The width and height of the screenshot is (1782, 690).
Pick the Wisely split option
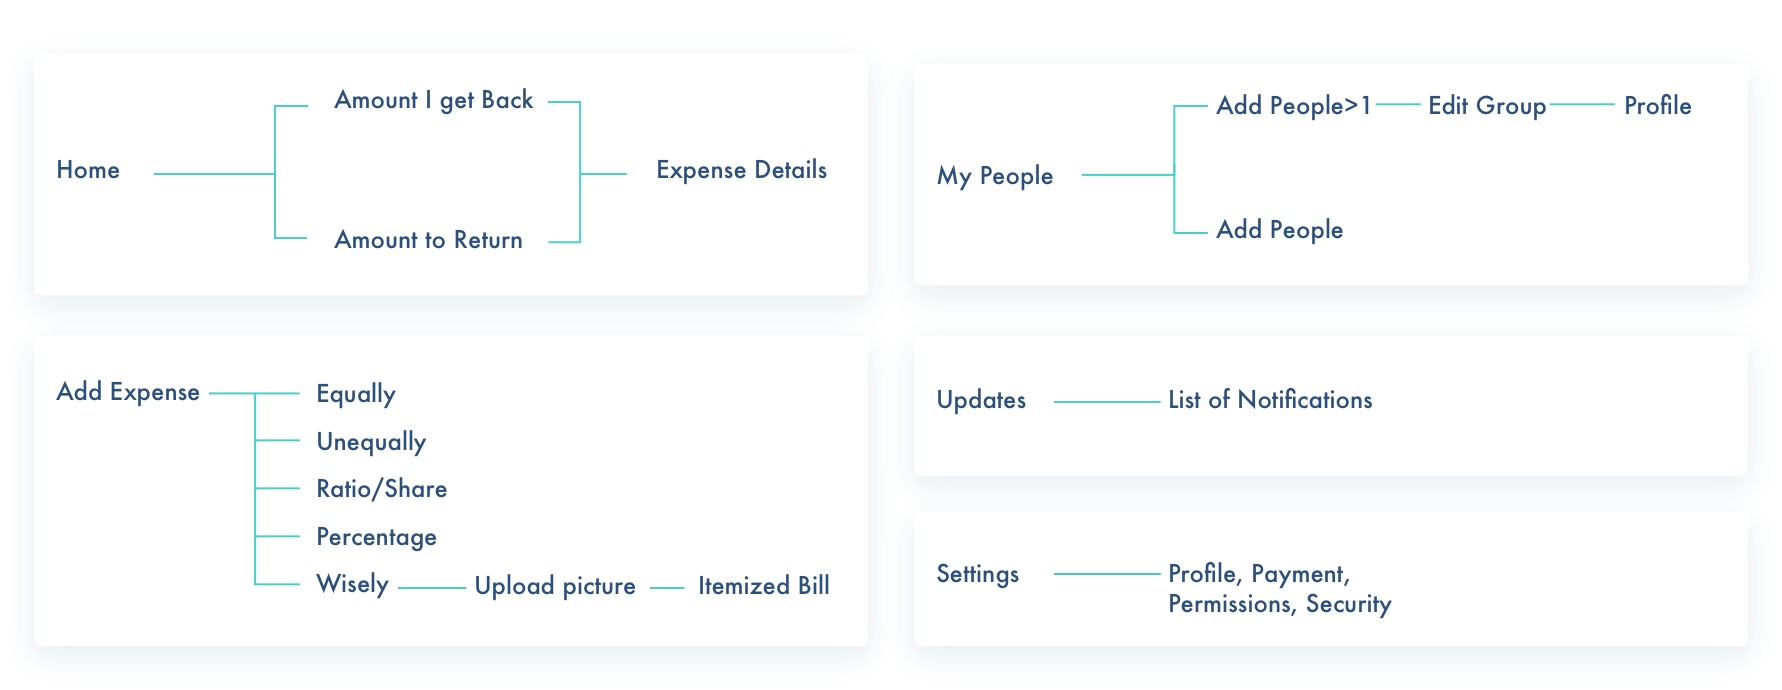click(352, 585)
